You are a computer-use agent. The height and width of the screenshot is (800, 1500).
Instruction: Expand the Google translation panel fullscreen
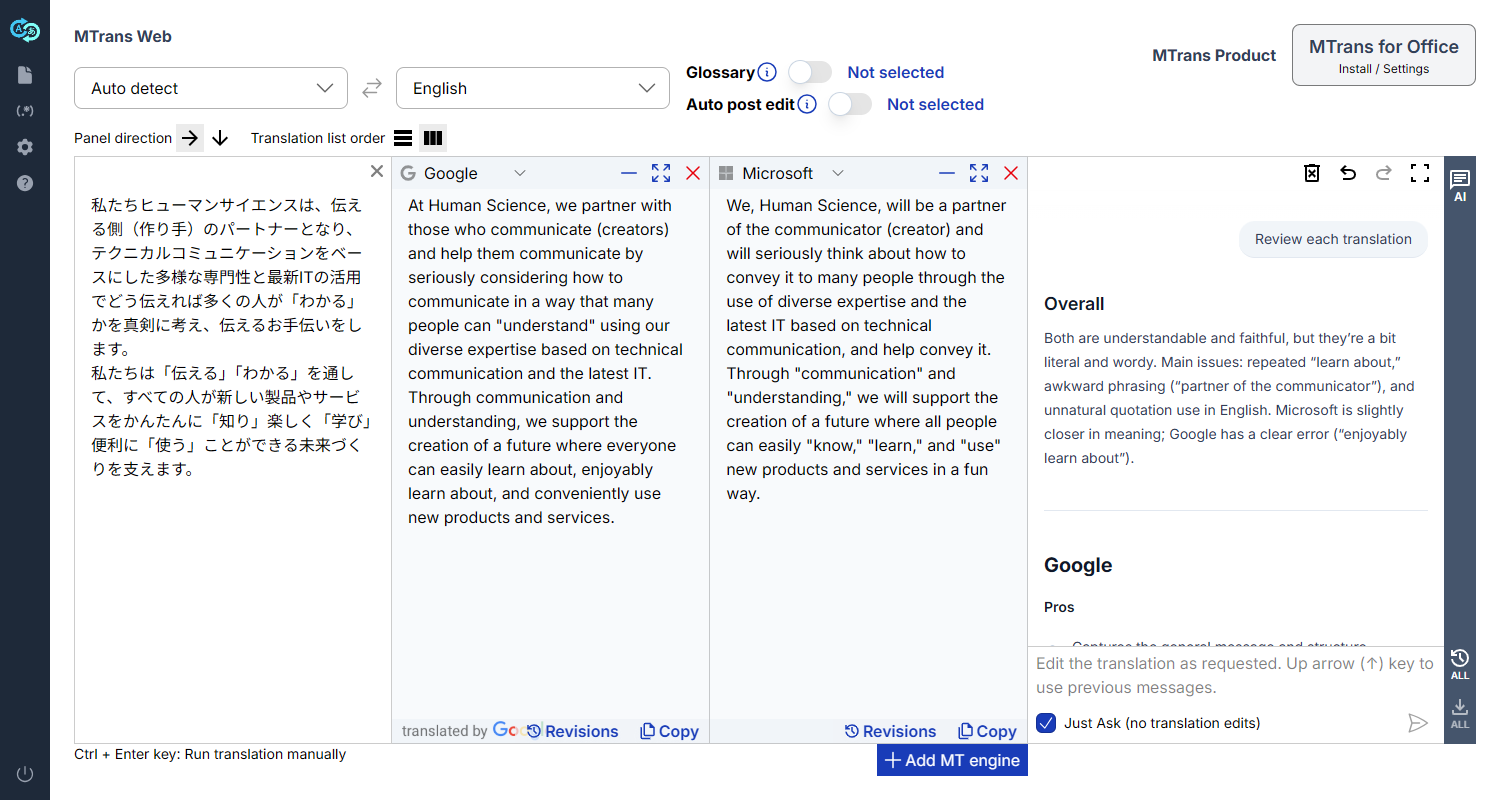click(x=661, y=173)
